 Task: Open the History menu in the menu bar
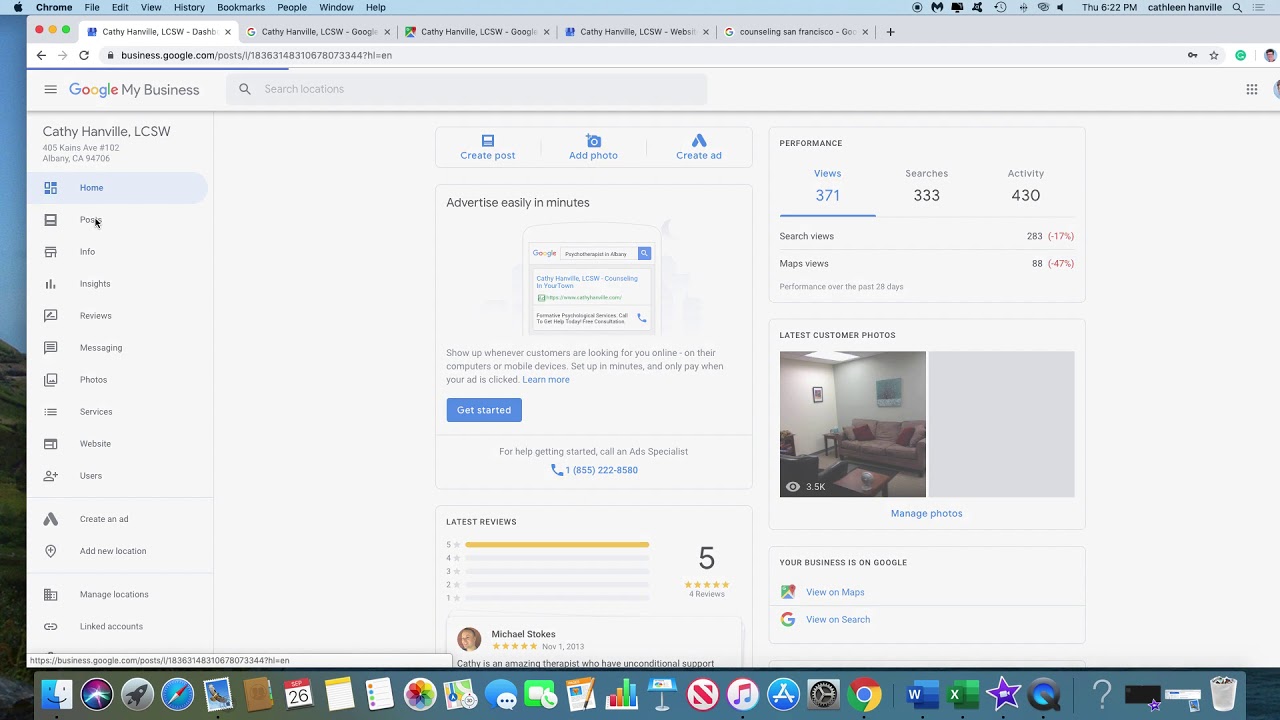click(x=189, y=7)
